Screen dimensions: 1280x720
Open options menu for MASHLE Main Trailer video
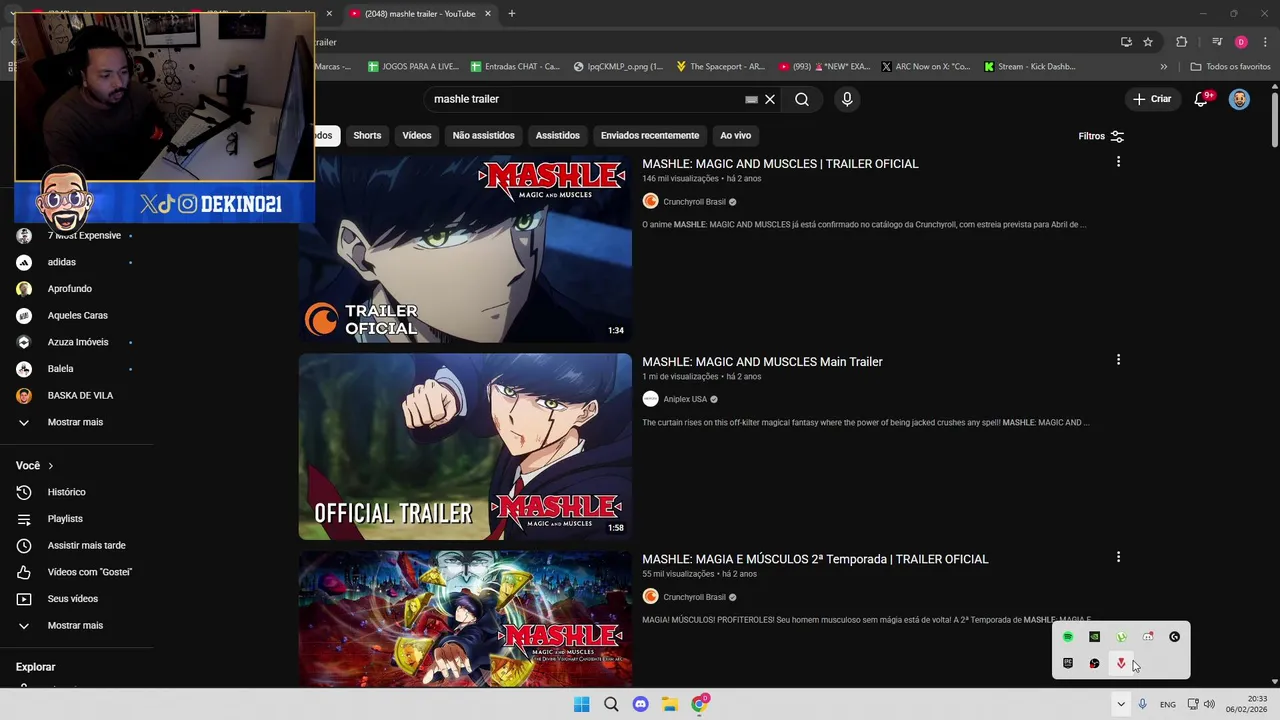point(1118,360)
